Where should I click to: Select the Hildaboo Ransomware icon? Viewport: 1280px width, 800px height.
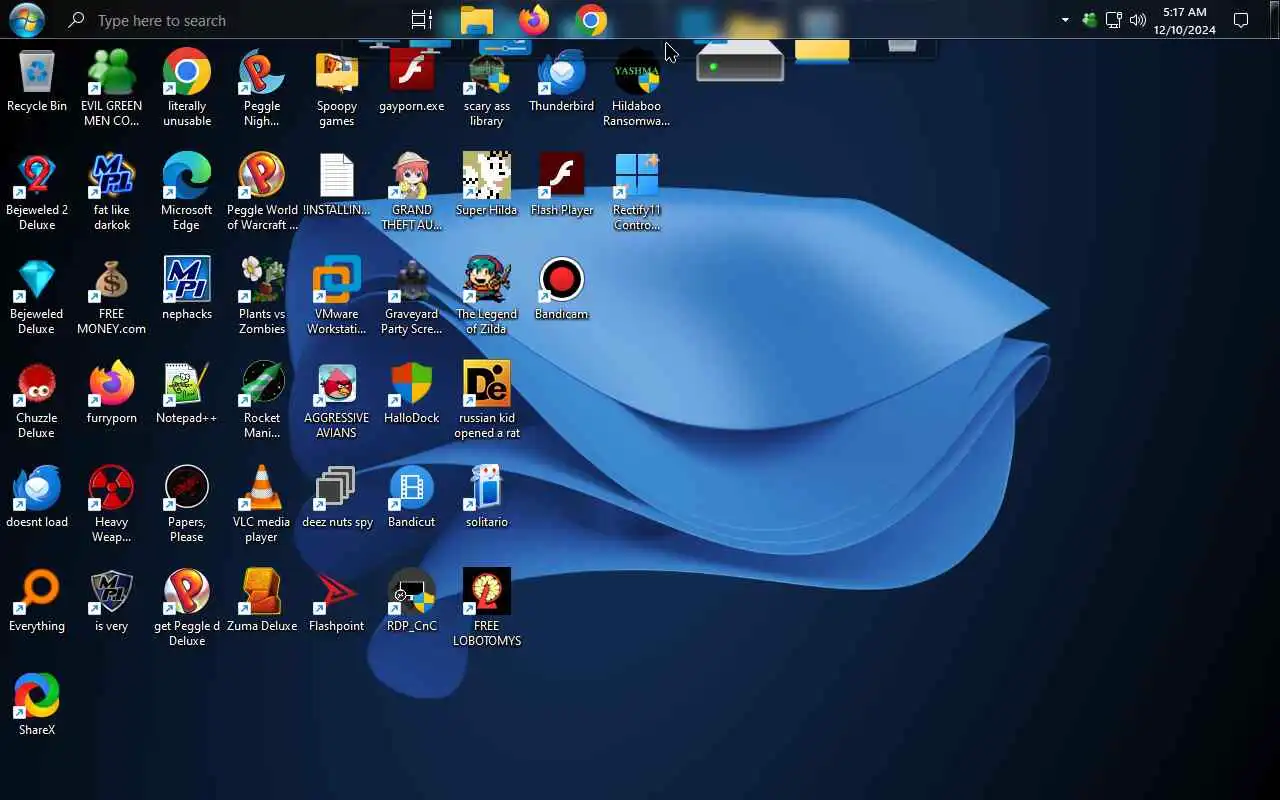click(x=637, y=88)
